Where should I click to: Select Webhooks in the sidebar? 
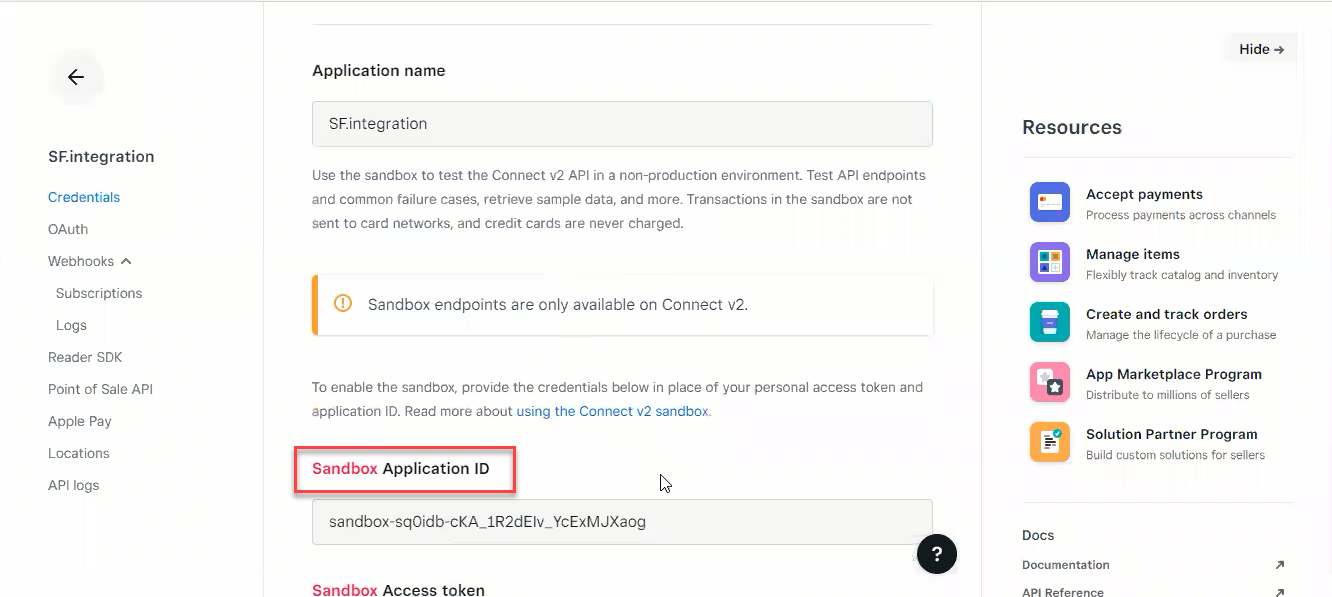pos(81,261)
